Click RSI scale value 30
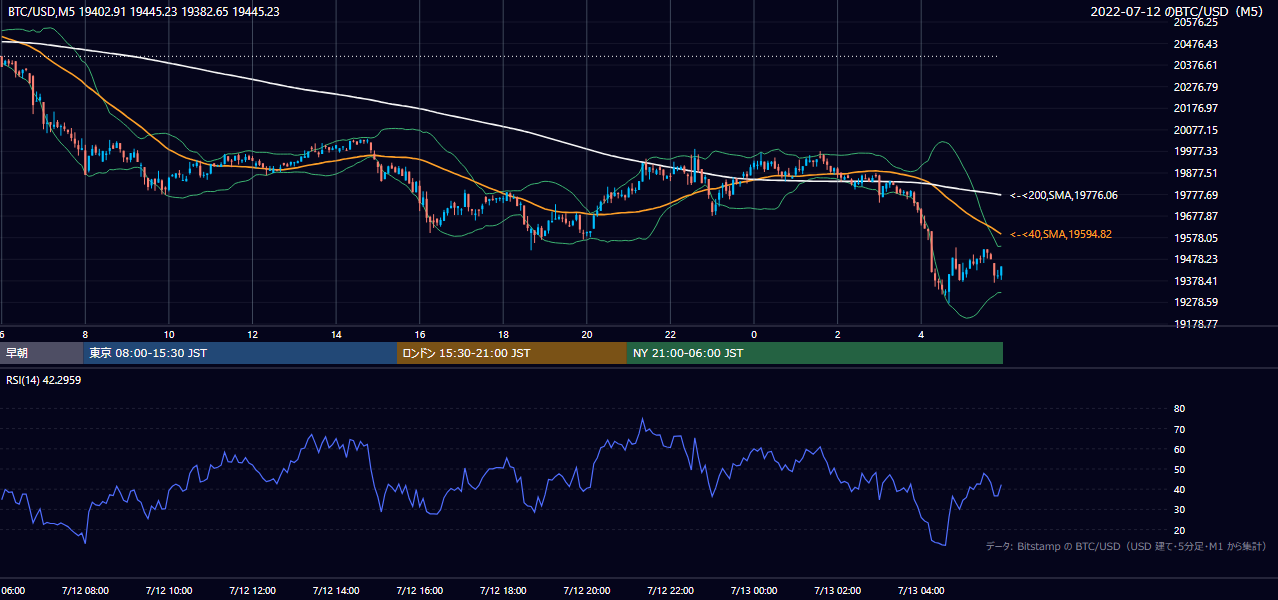Image resolution: width=1278 pixels, height=600 pixels. 1179,510
